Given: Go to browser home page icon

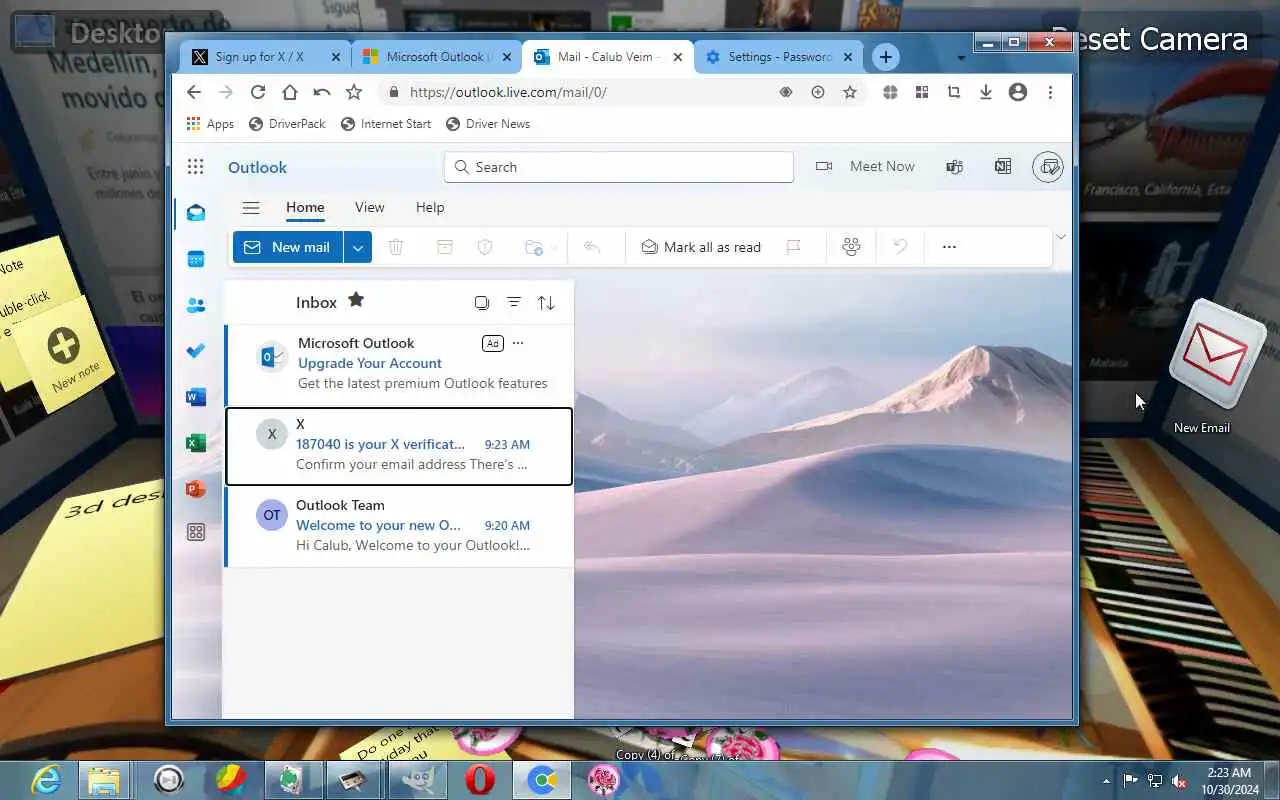Looking at the screenshot, I should click(x=290, y=92).
